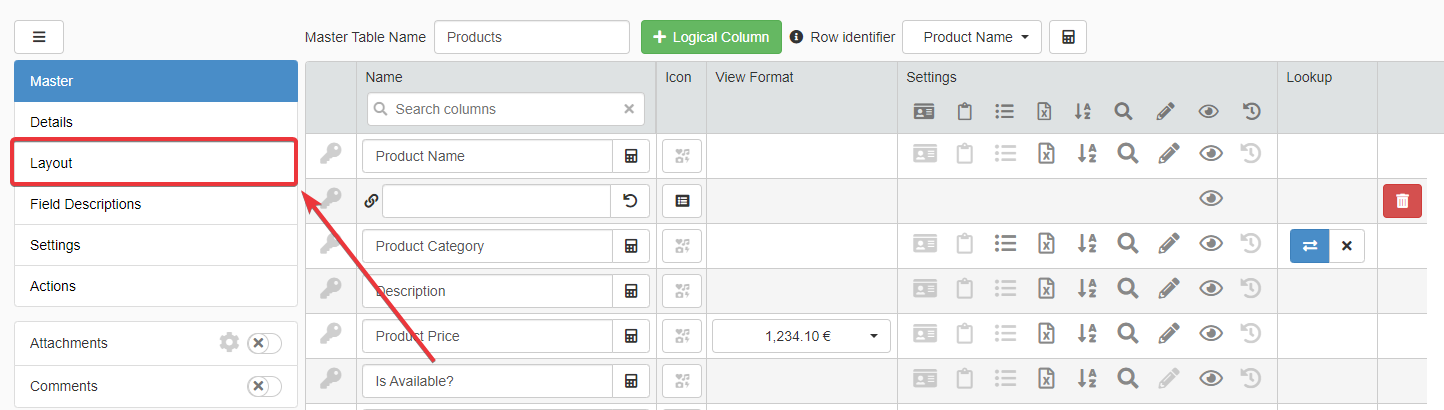Open the Layout section in sidebar

(154, 163)
